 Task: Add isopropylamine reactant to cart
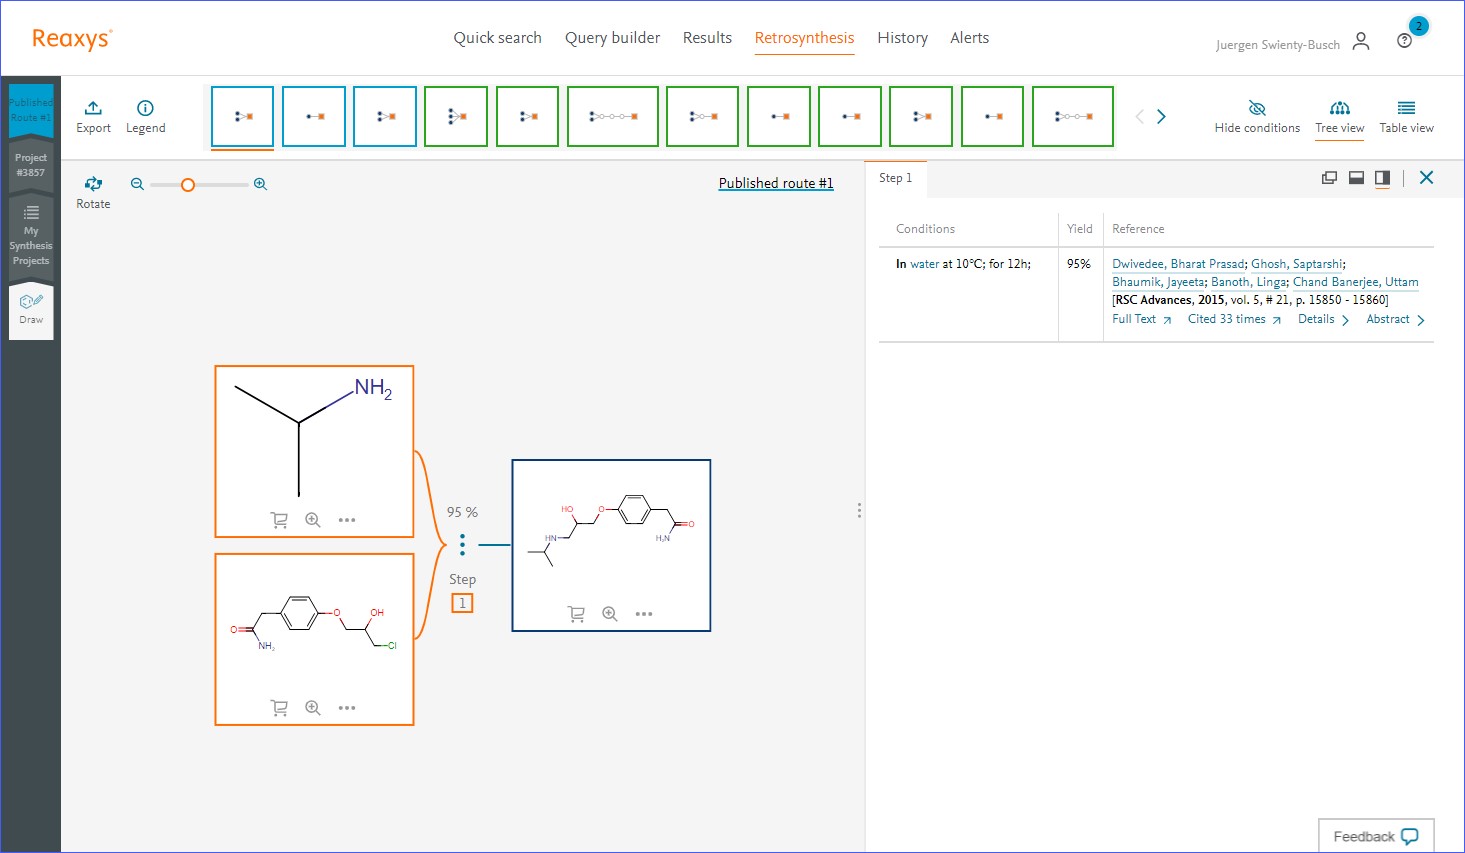(x=279, y=520)
